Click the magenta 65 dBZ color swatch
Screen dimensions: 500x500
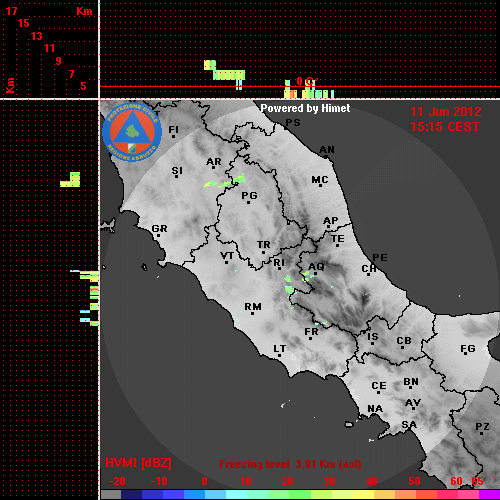pos(489,495)
